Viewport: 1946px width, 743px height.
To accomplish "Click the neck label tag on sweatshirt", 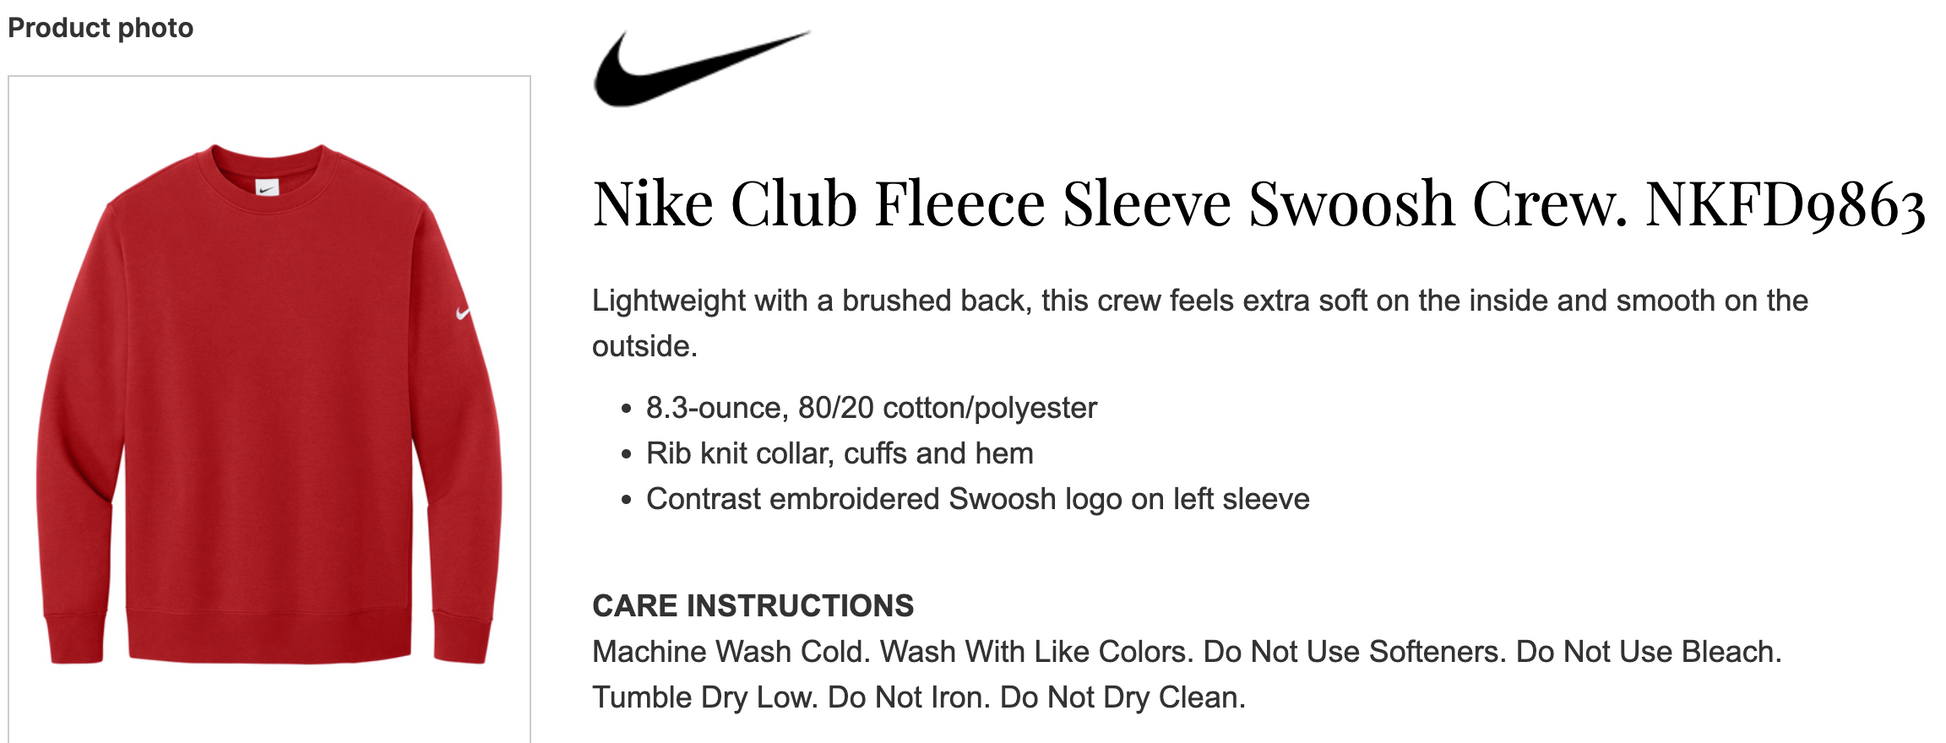I will pyautogui.click(x=267, y=187).
